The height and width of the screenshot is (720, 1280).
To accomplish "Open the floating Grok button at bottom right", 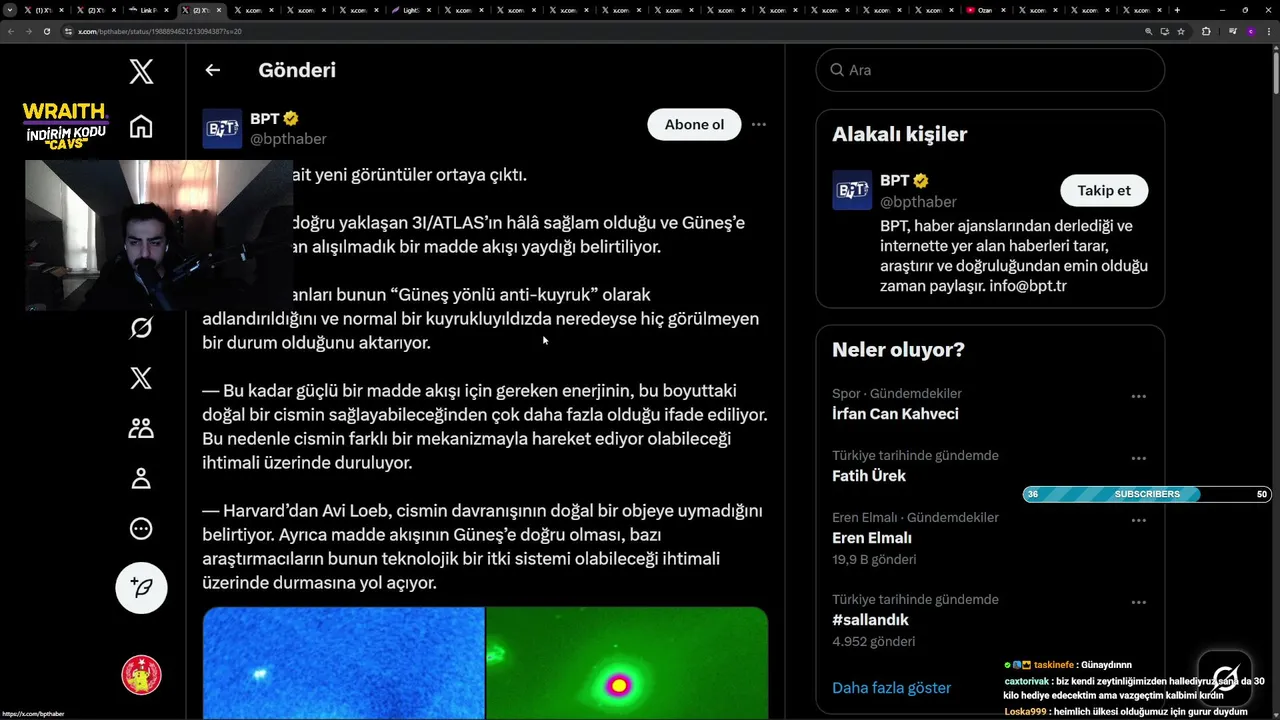I will click(x=1226, y=677).
